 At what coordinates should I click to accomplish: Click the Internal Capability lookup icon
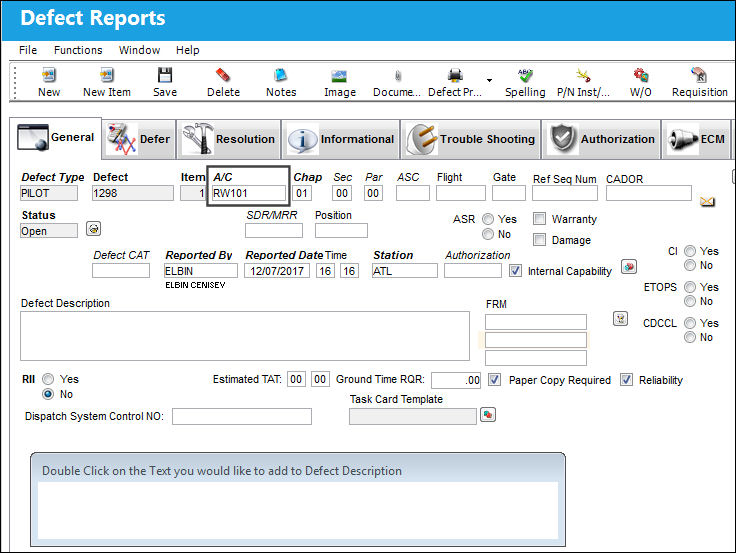pos(629,267)
